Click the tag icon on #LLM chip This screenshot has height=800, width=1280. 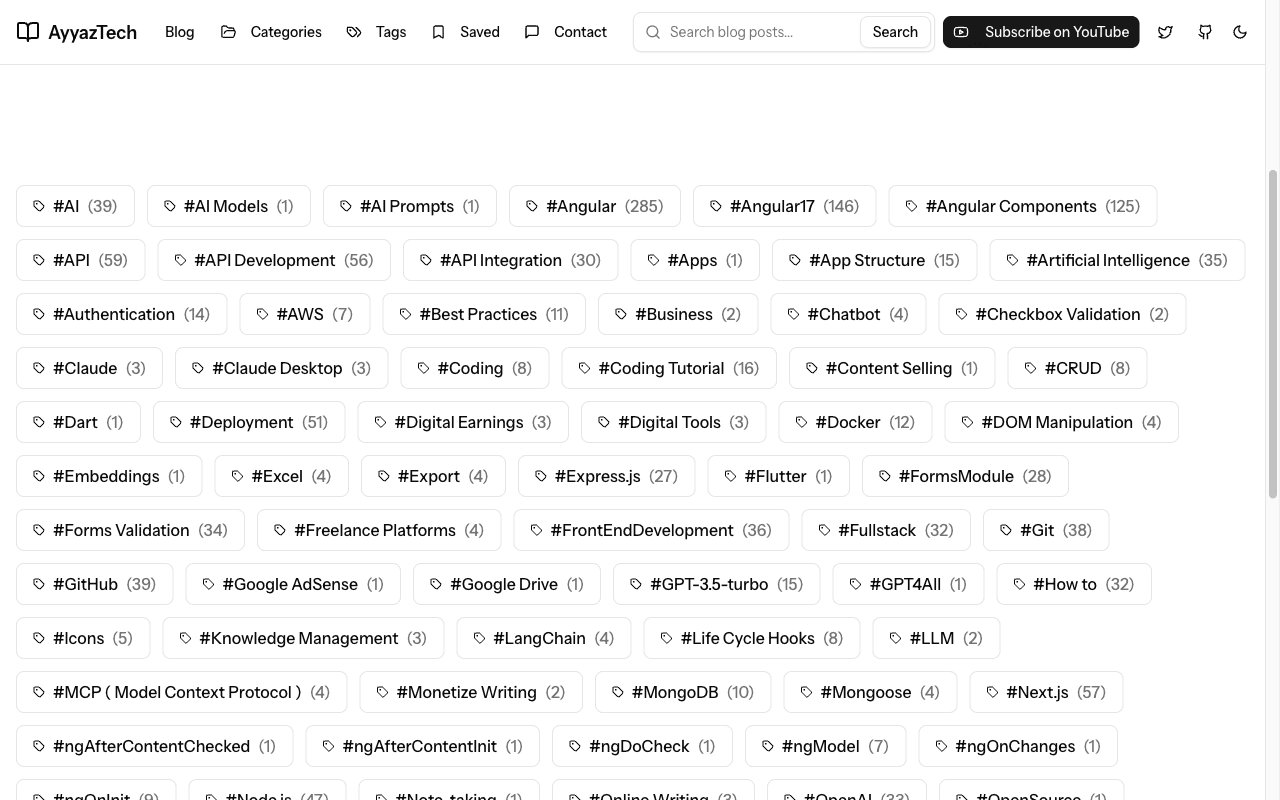(x=895, y=638)
